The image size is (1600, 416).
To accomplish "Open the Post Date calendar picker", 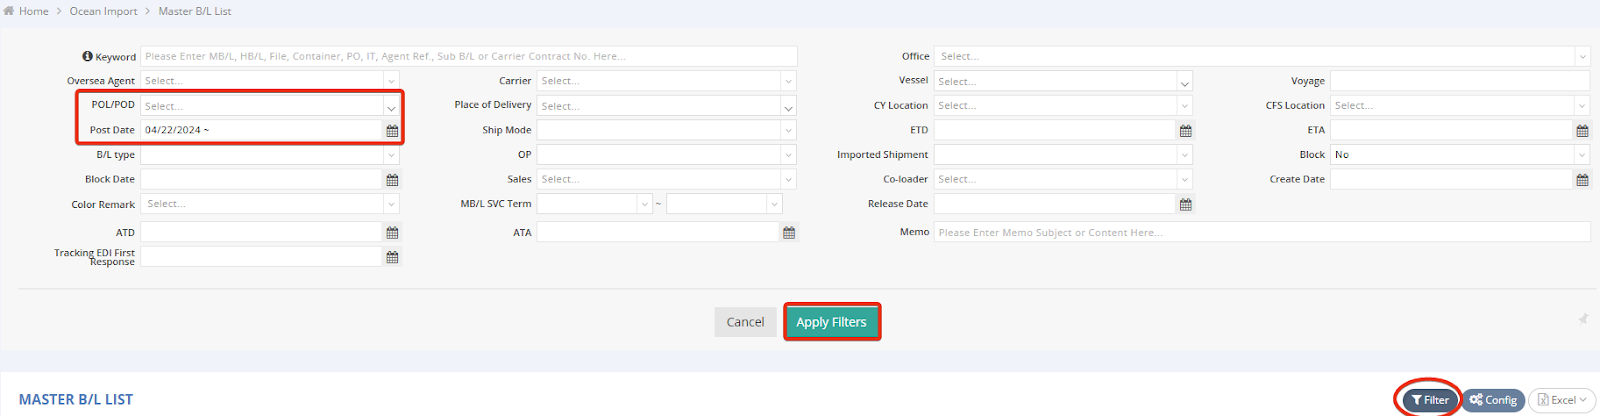I will pos(392,131).
